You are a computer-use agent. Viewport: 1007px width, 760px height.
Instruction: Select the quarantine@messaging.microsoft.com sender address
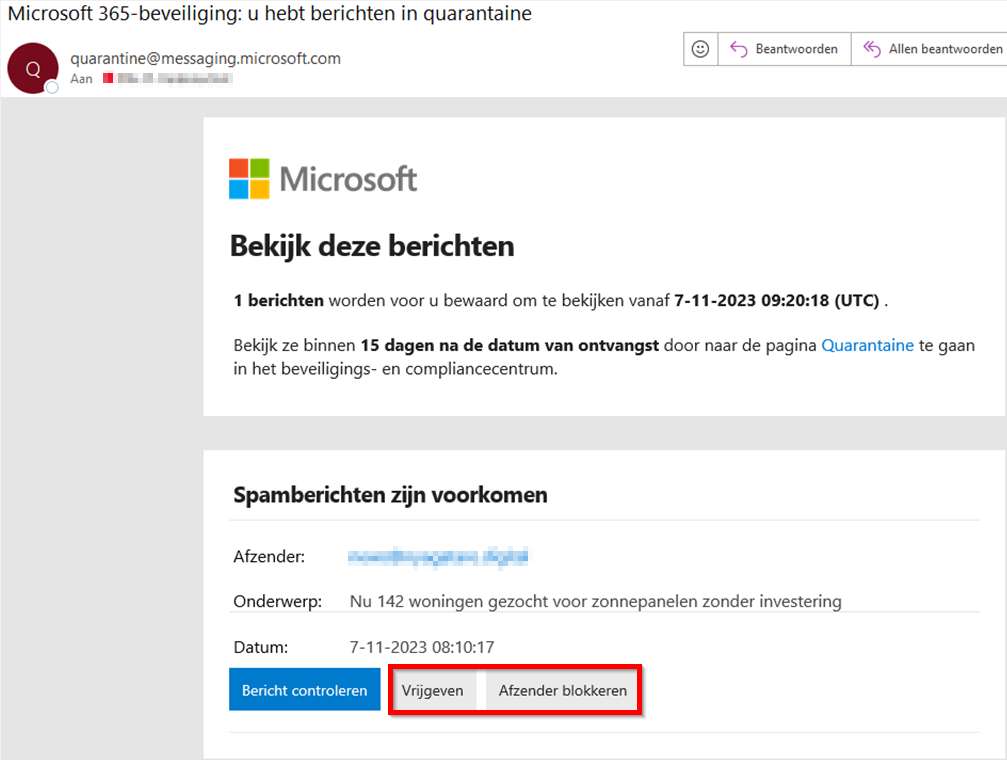pyautogui.click(x=205, y=58)
